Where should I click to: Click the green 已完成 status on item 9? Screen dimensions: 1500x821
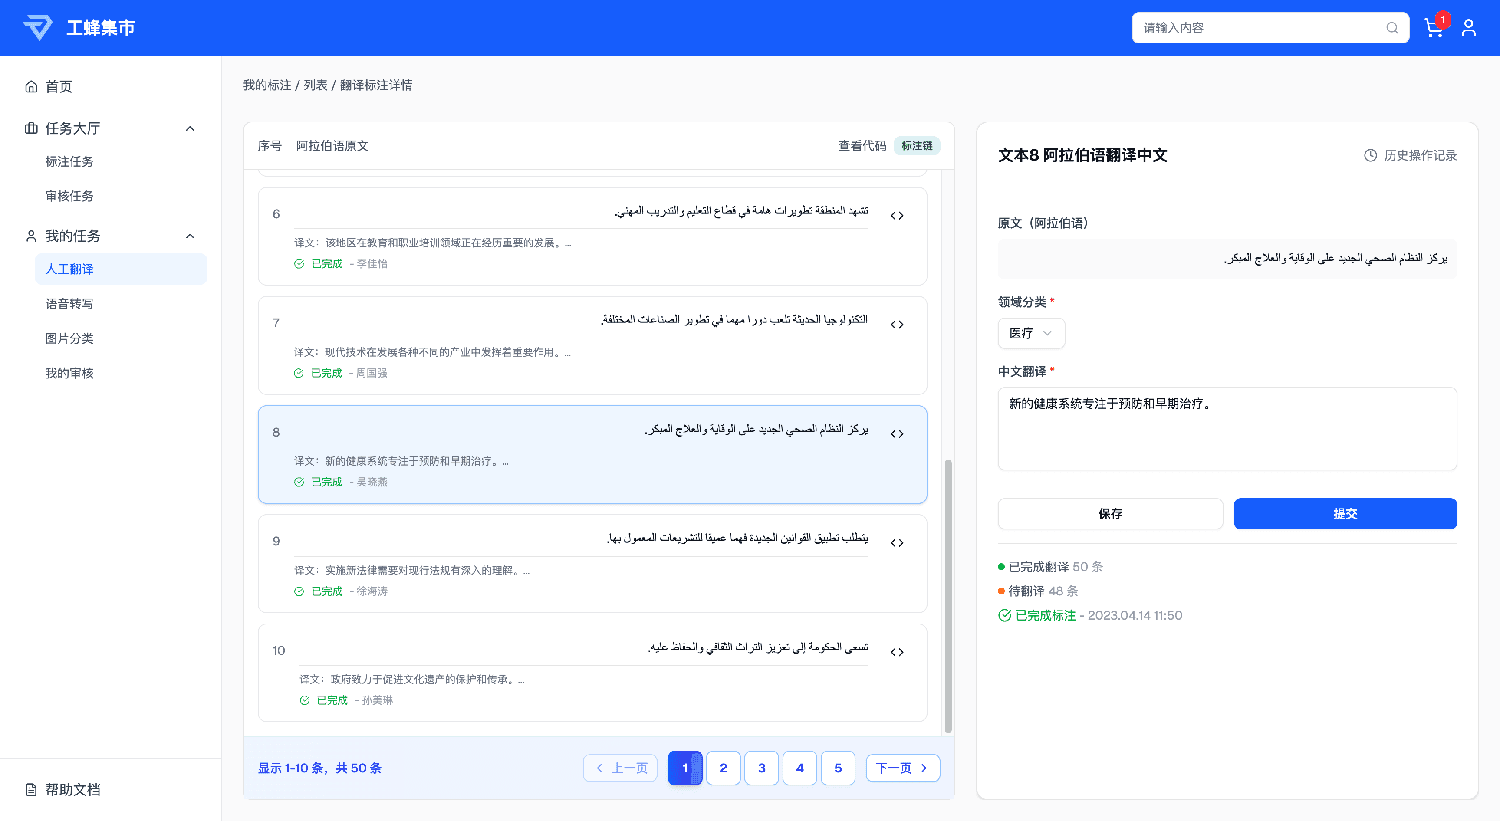(x=325, y=591)
